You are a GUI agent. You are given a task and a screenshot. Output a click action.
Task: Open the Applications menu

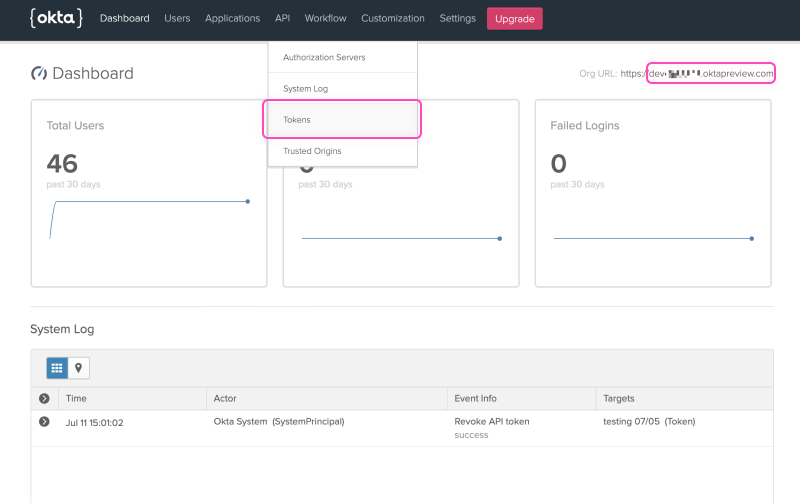pos(232,18)
